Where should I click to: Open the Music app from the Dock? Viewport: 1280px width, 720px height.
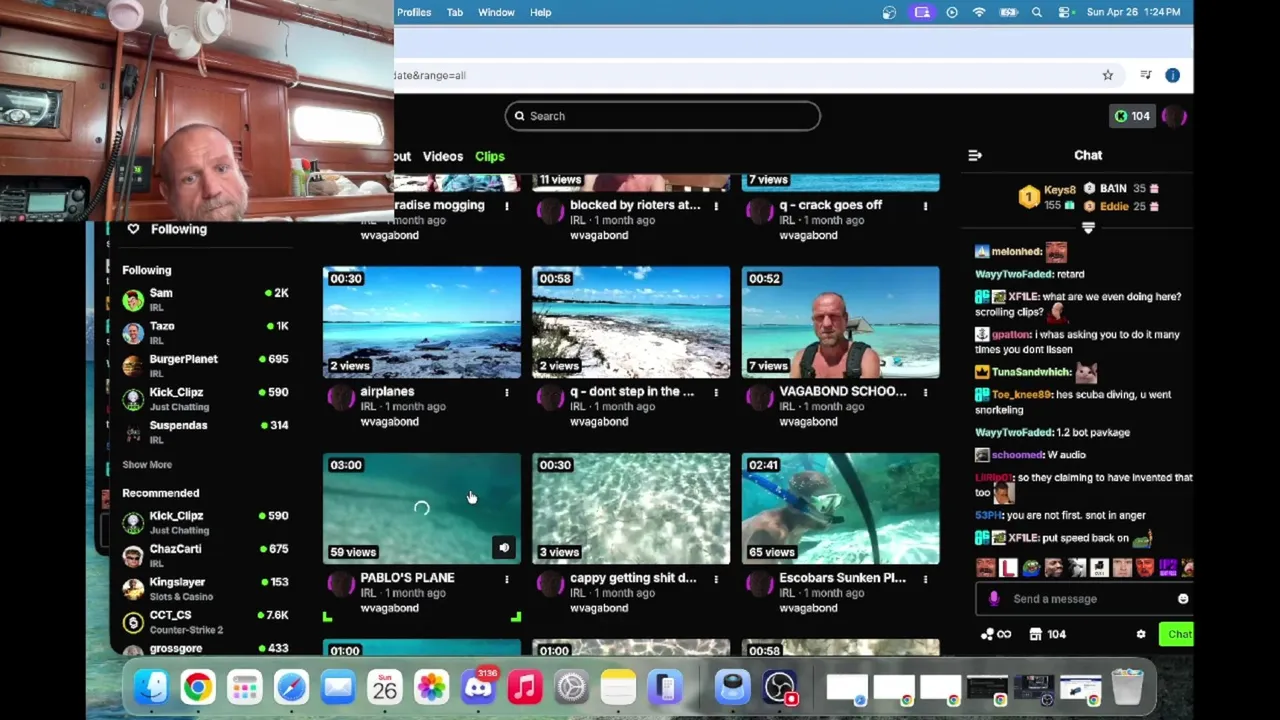[x=525, y=687]
